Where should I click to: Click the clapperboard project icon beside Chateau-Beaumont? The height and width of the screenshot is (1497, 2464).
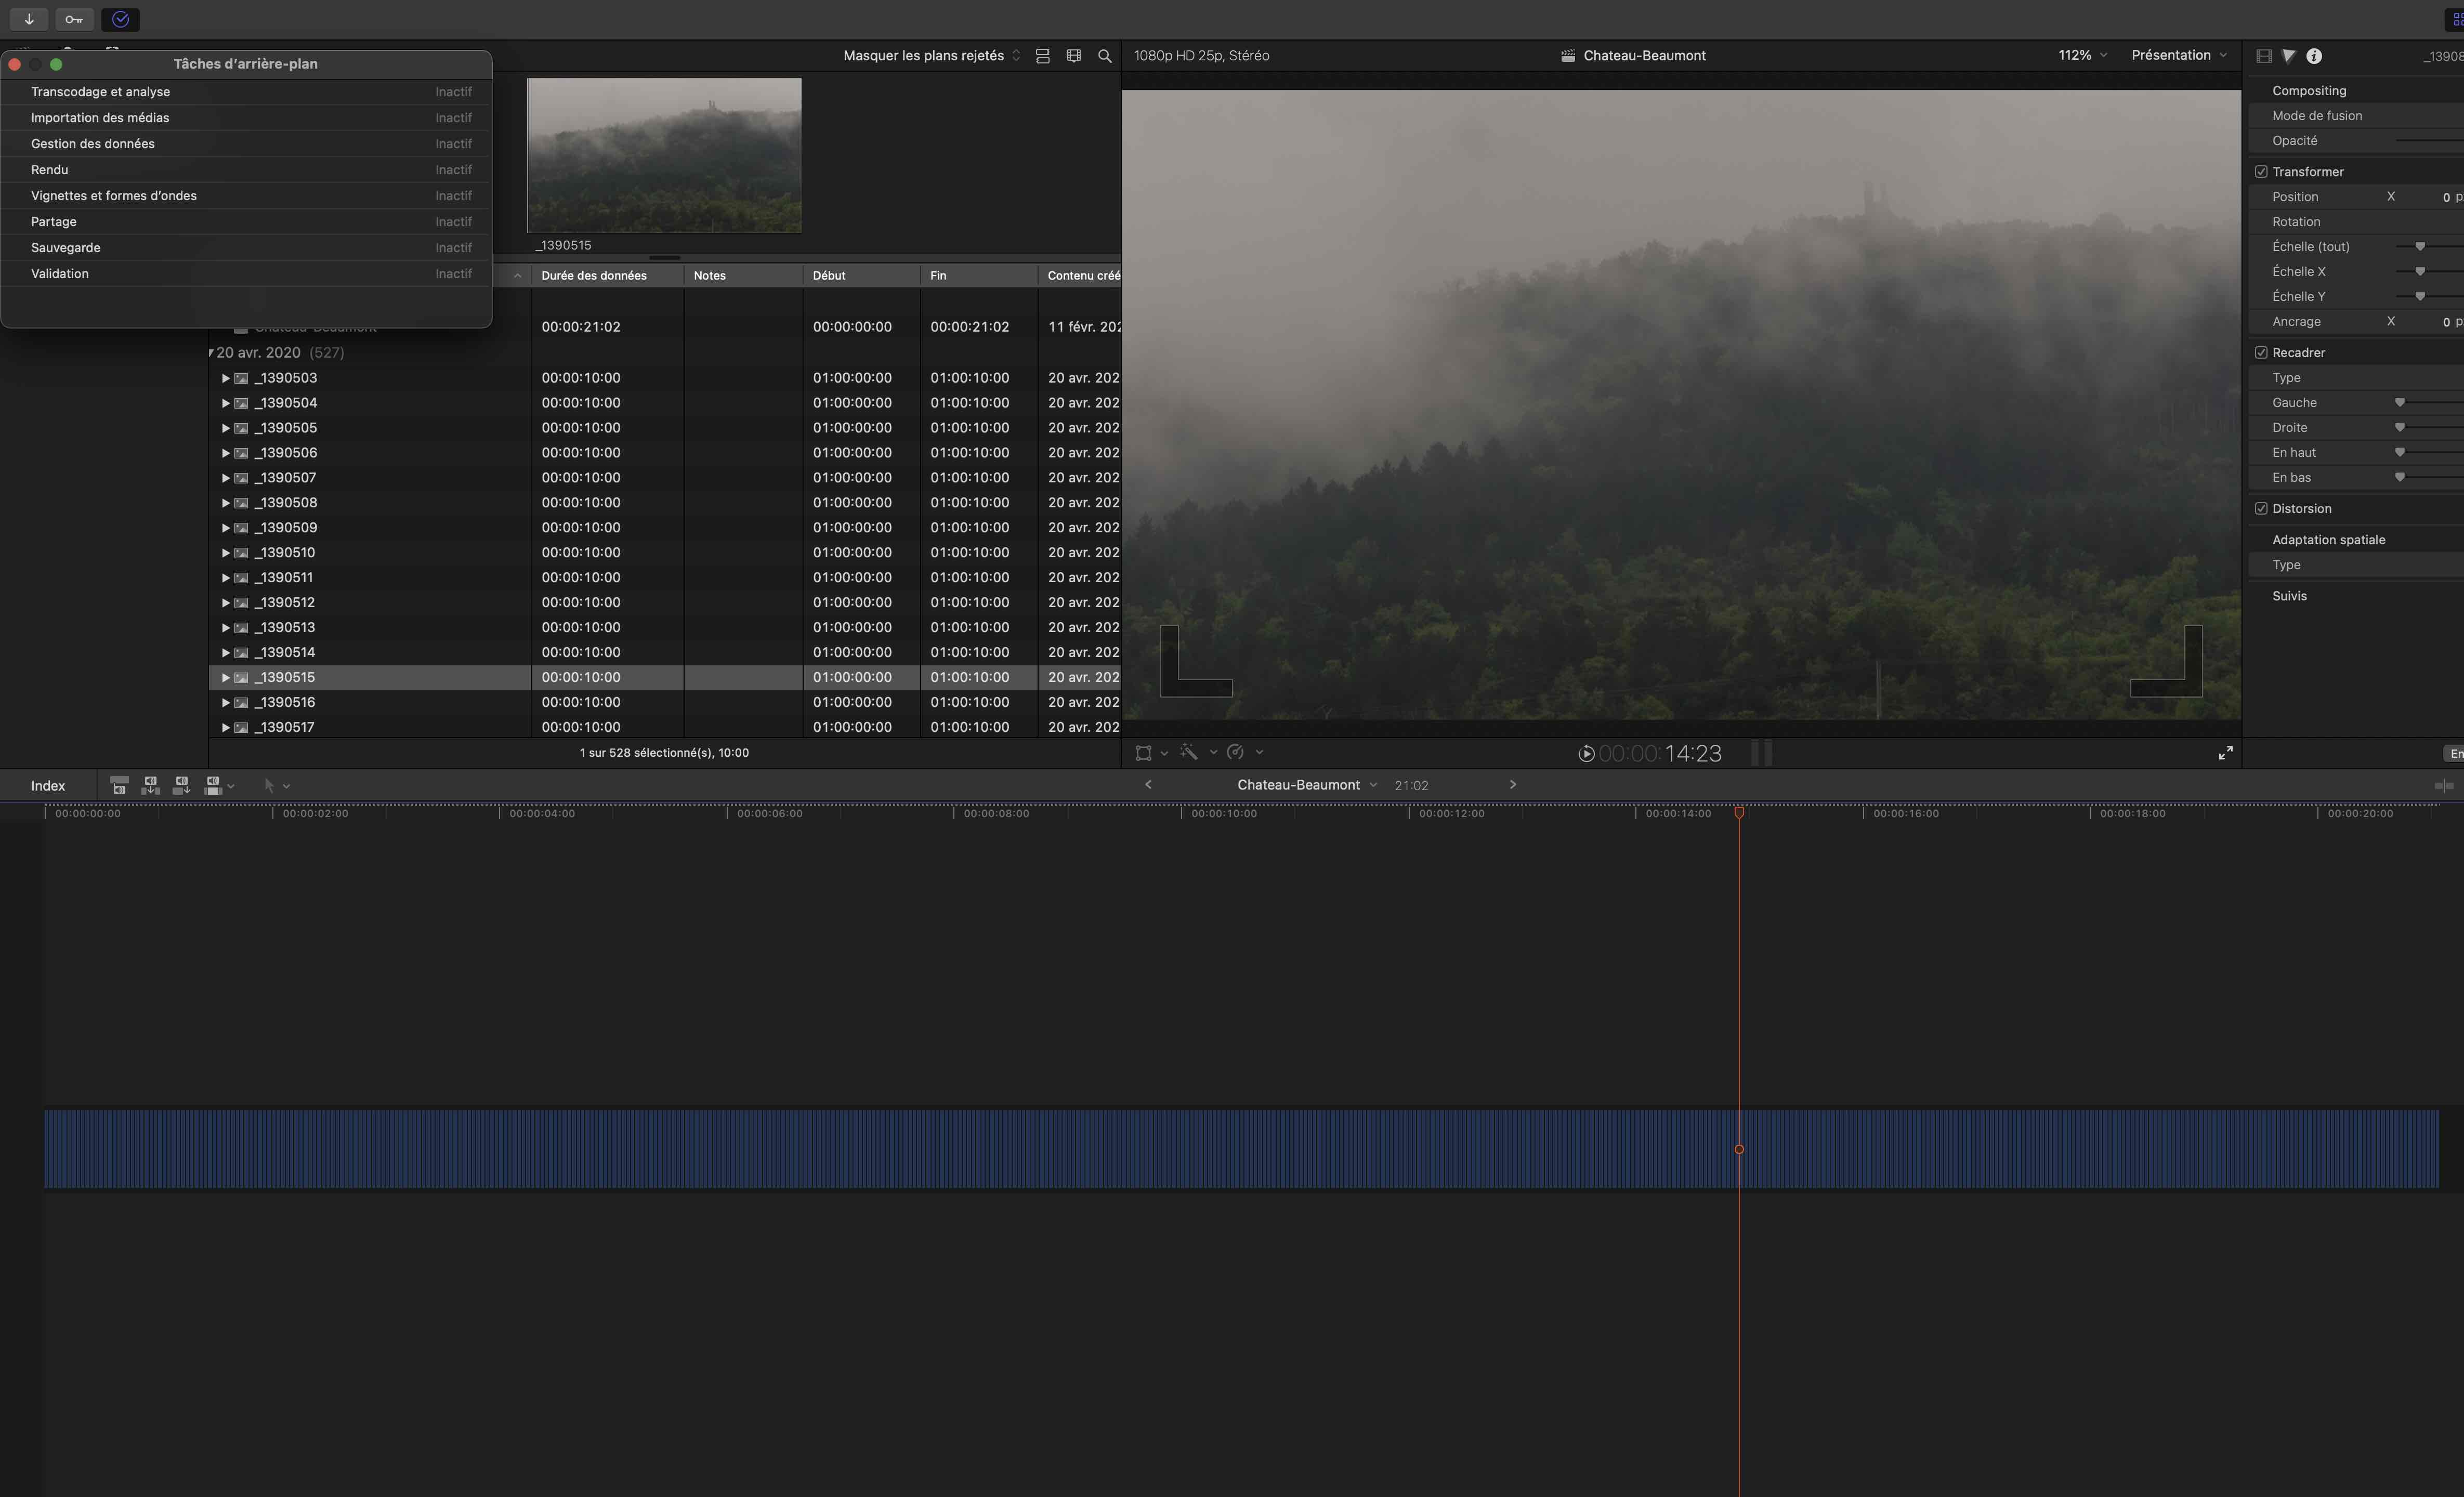pyautogui.click(x=1568, y=56)
